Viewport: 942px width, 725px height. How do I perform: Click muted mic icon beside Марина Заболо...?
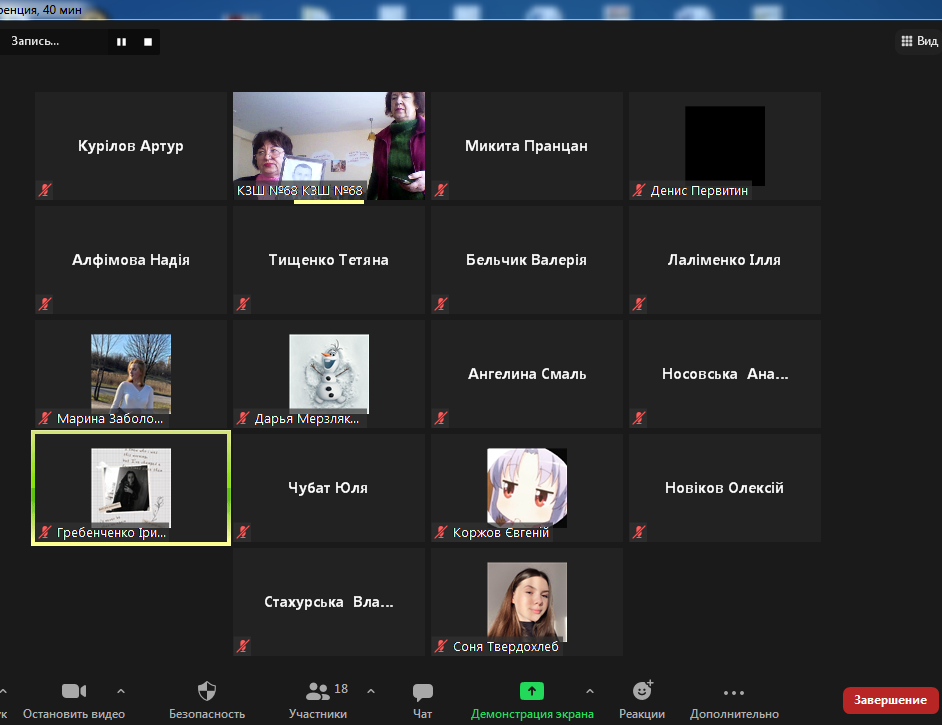(x=44, y=418)
